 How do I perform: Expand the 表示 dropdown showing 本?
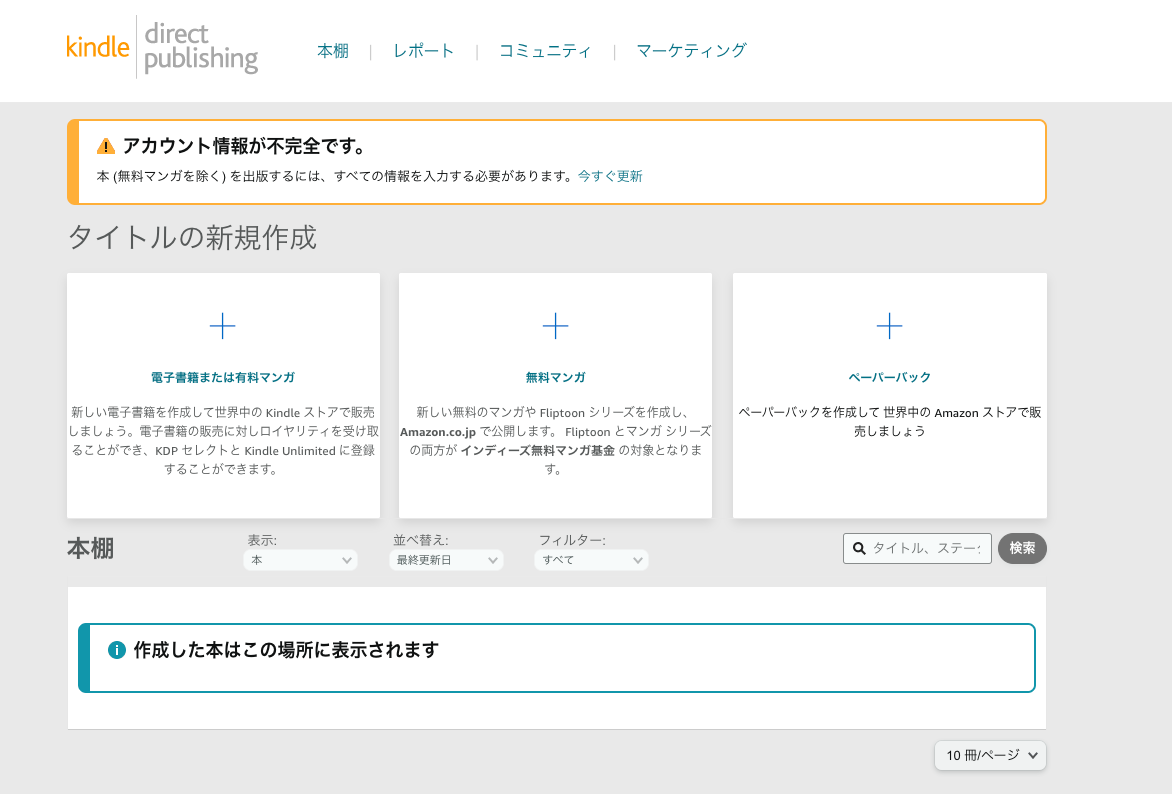coord(300,560)
